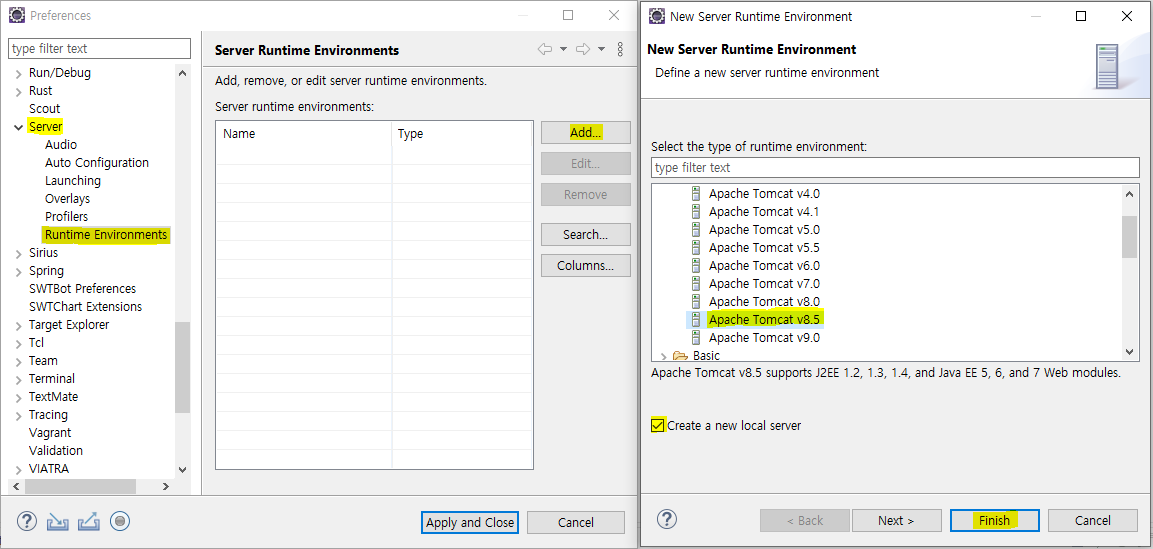
Task: Expand the Team preferences node
Action: pos(18,361)
